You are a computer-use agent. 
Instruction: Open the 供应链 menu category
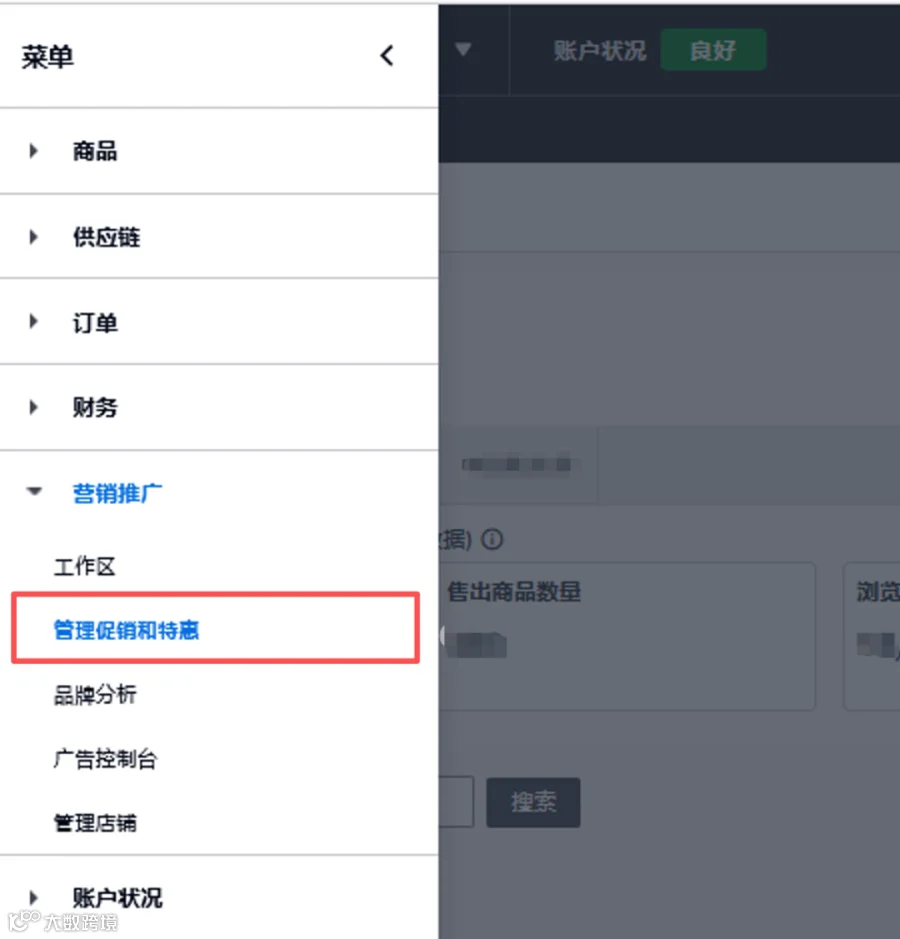coord(106,237)
